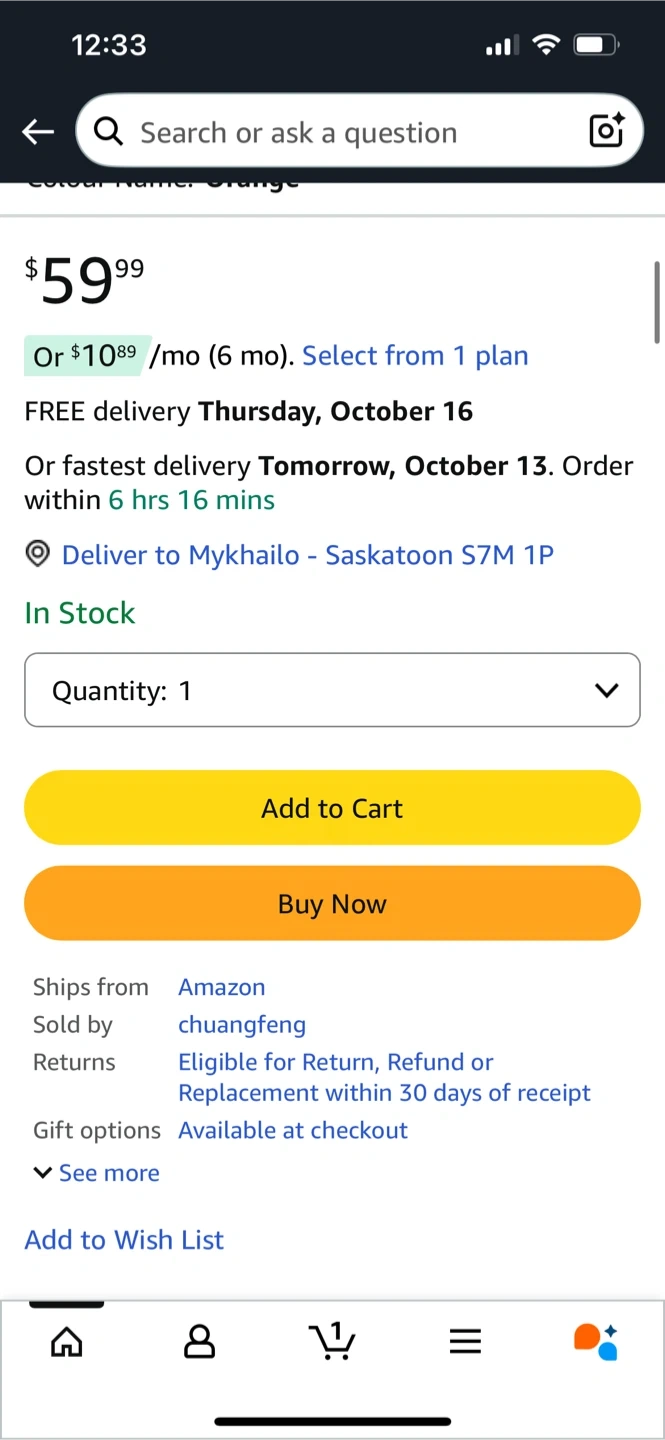Open the hamburger menu icon
665x1440 pixels.
(465, 1341)
